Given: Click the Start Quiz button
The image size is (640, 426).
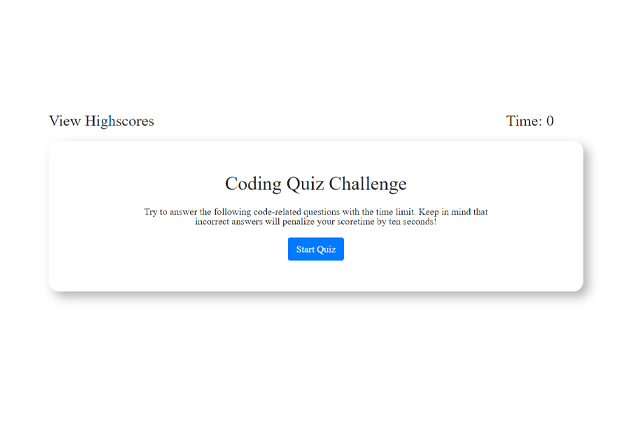Looking at the screenshot, I should click(316, 249).
